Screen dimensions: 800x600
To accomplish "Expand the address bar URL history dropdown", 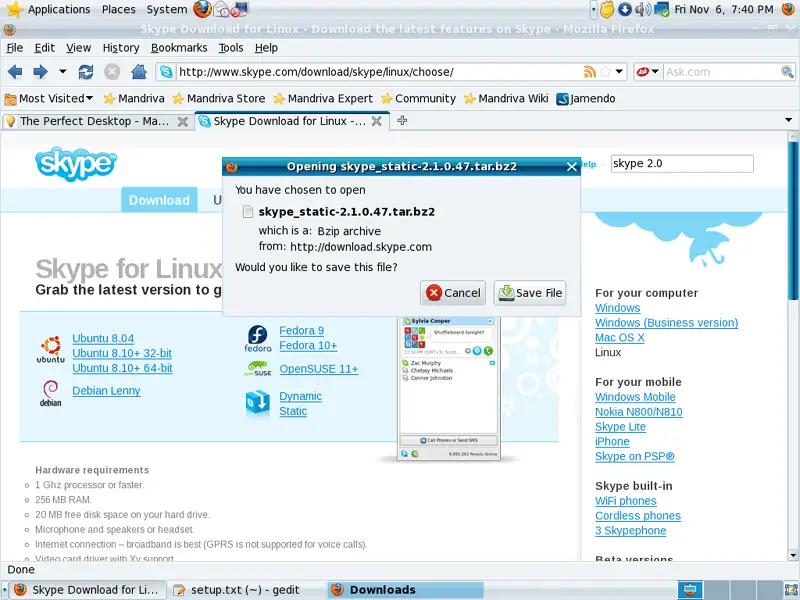I will 619,71.
